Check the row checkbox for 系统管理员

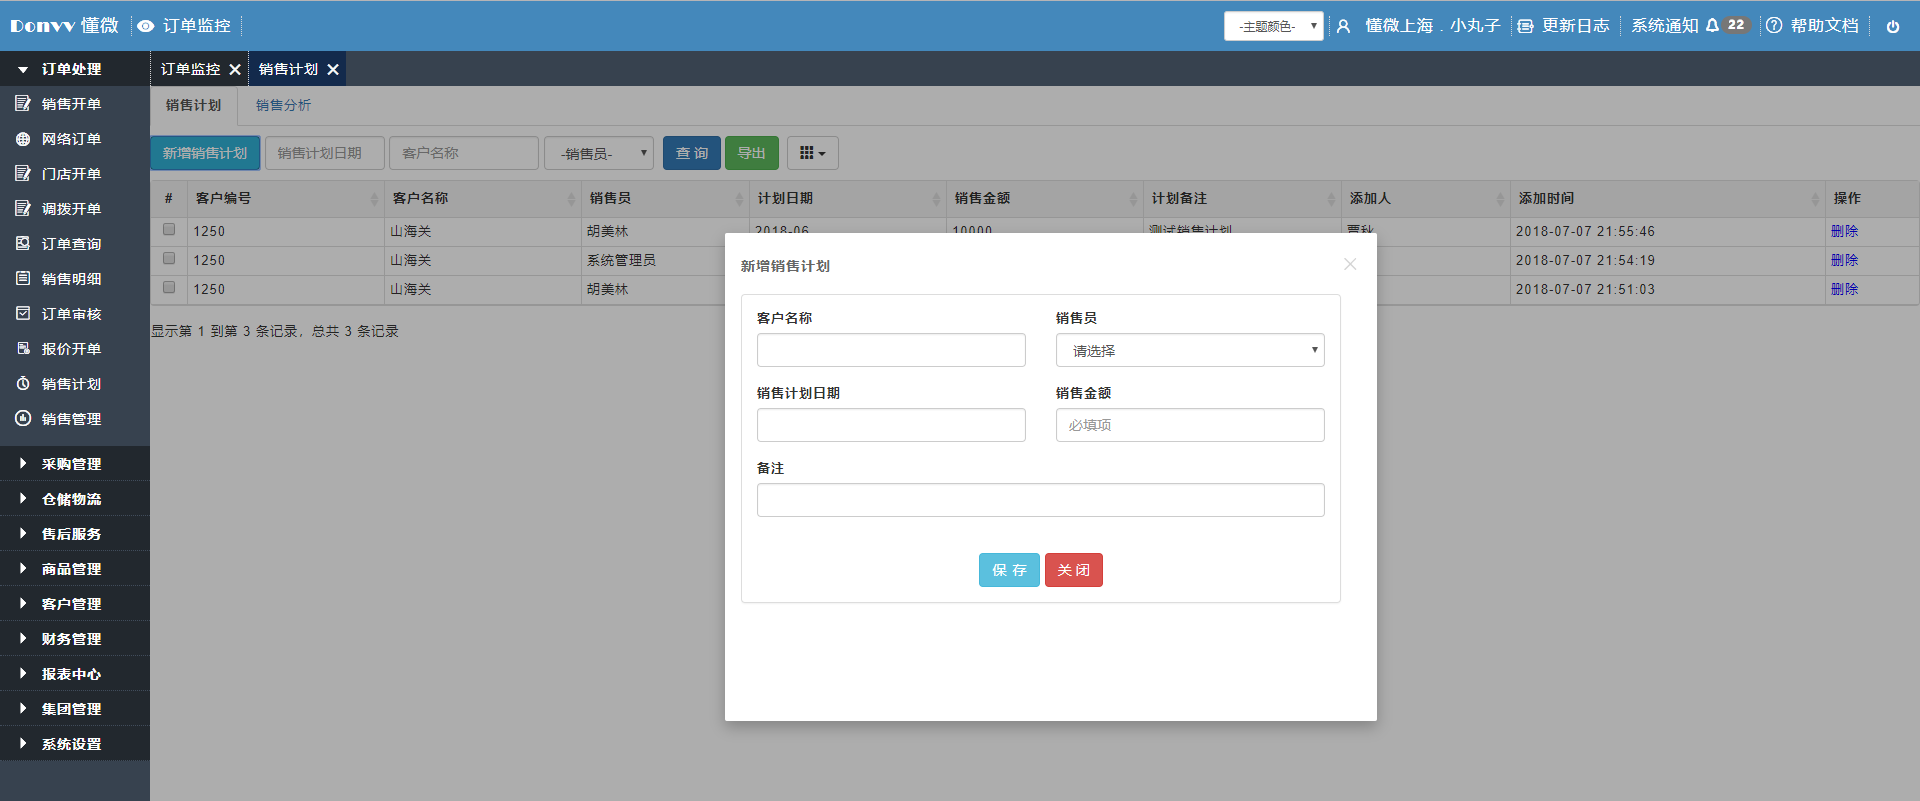(x=169, y=258)
